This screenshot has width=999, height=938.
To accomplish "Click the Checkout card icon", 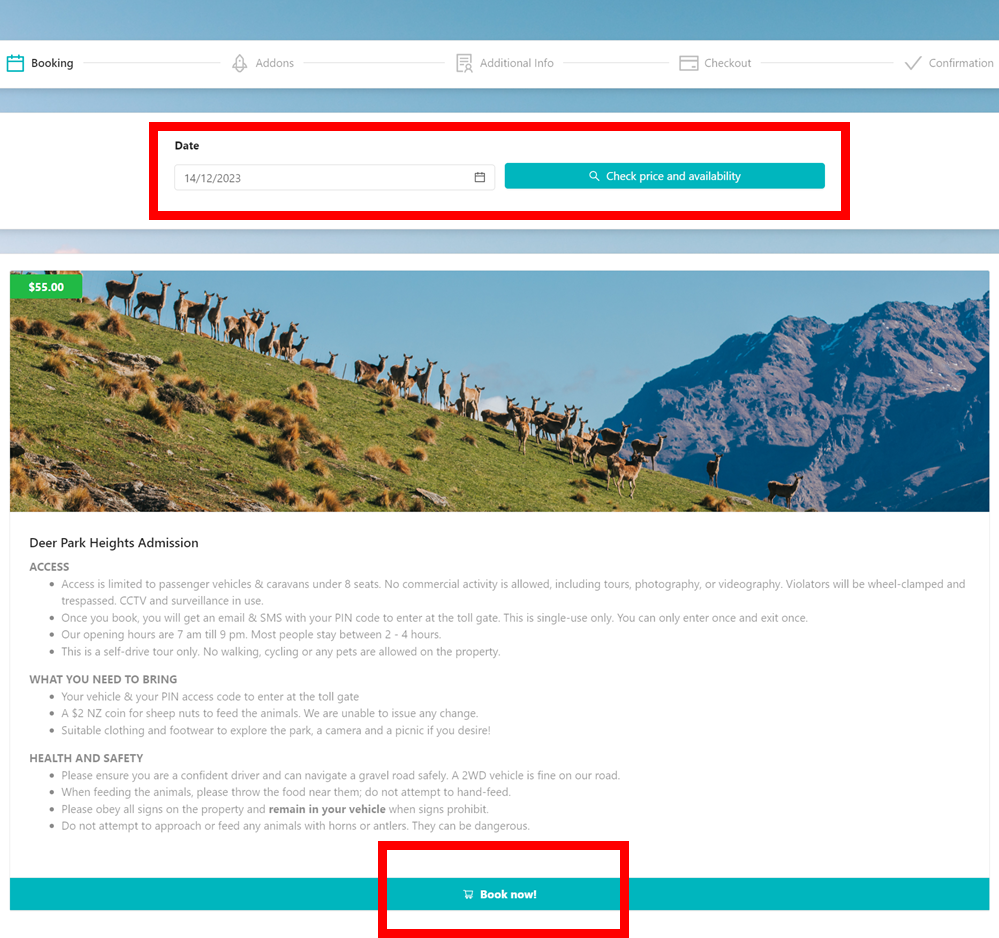I will [x=689, y=63].
